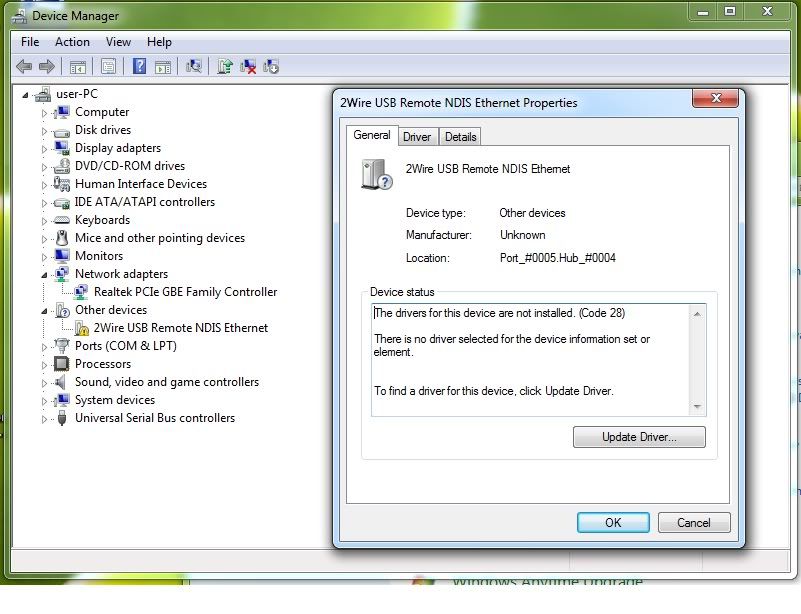
Task: Select the General tab
Action: 372,135
